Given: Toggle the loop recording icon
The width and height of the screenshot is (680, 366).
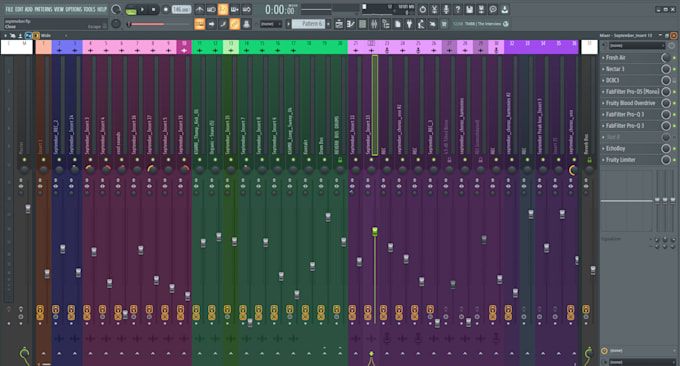Looking at the screenshot, I should click(x=246, y=9).
